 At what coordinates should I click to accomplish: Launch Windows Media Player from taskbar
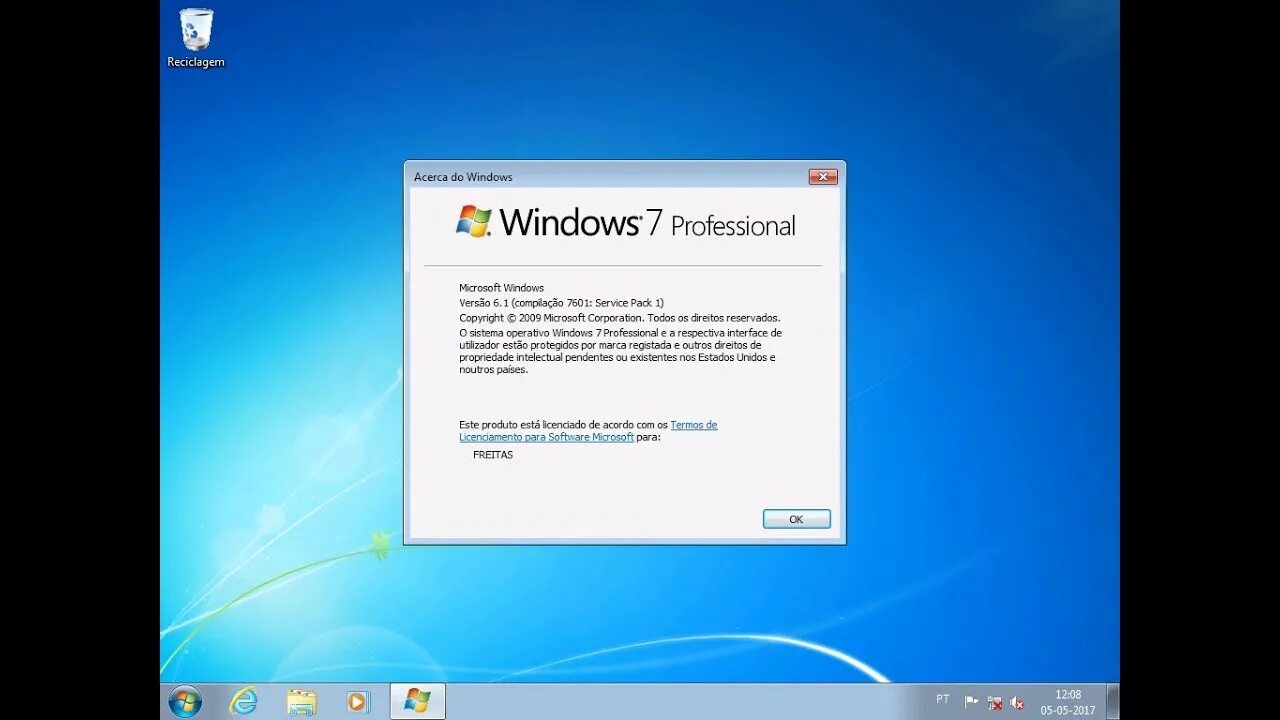358,702
